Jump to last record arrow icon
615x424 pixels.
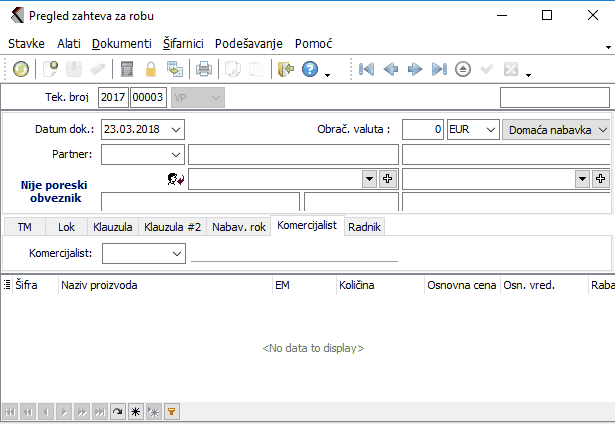click(439, 69)
